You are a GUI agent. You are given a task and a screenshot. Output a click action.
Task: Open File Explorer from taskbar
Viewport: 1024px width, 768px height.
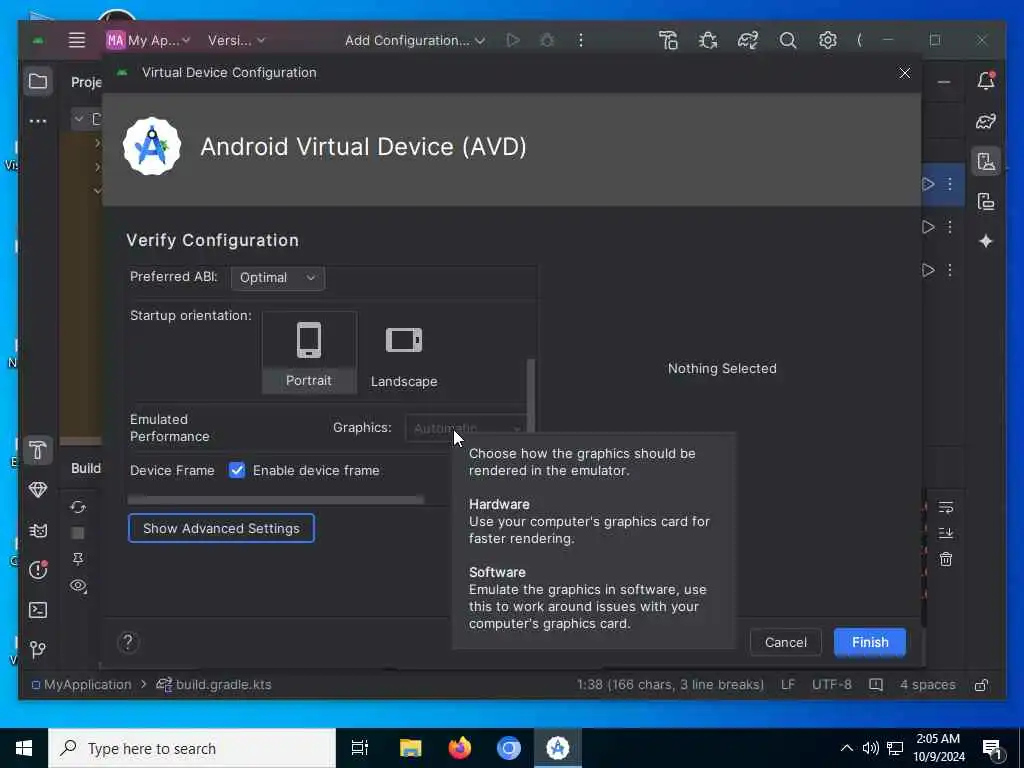pyautogui.click(x=411, y=748)
